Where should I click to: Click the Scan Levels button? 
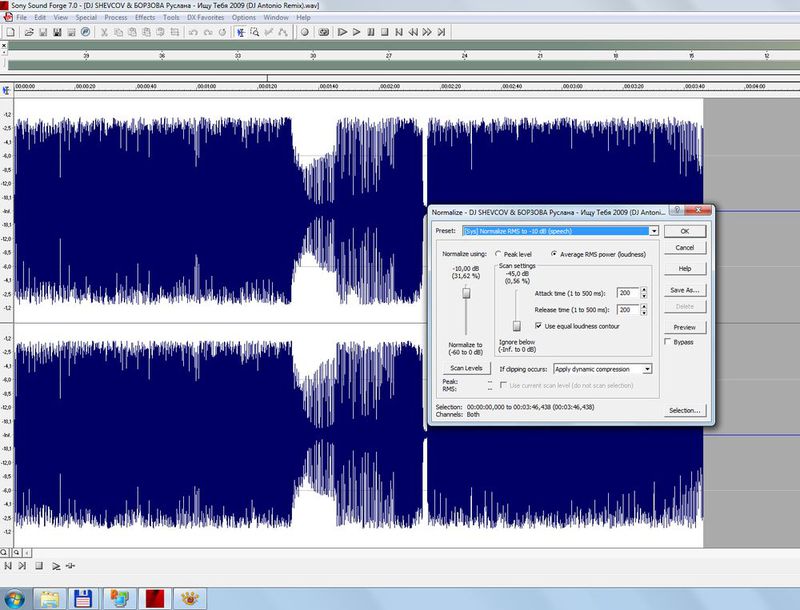tap(466, 368)
